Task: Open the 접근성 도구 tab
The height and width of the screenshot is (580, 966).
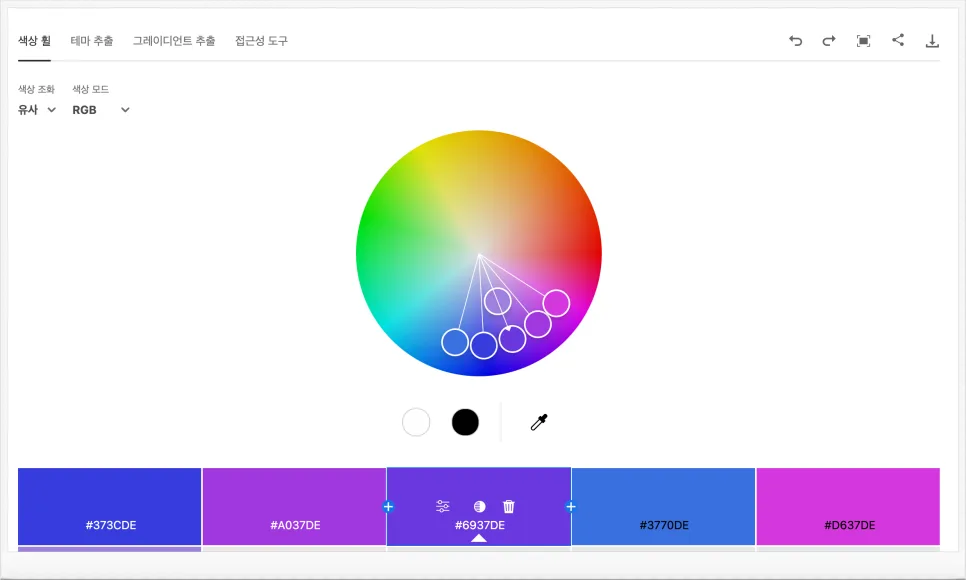Action: tap(261, 41)
